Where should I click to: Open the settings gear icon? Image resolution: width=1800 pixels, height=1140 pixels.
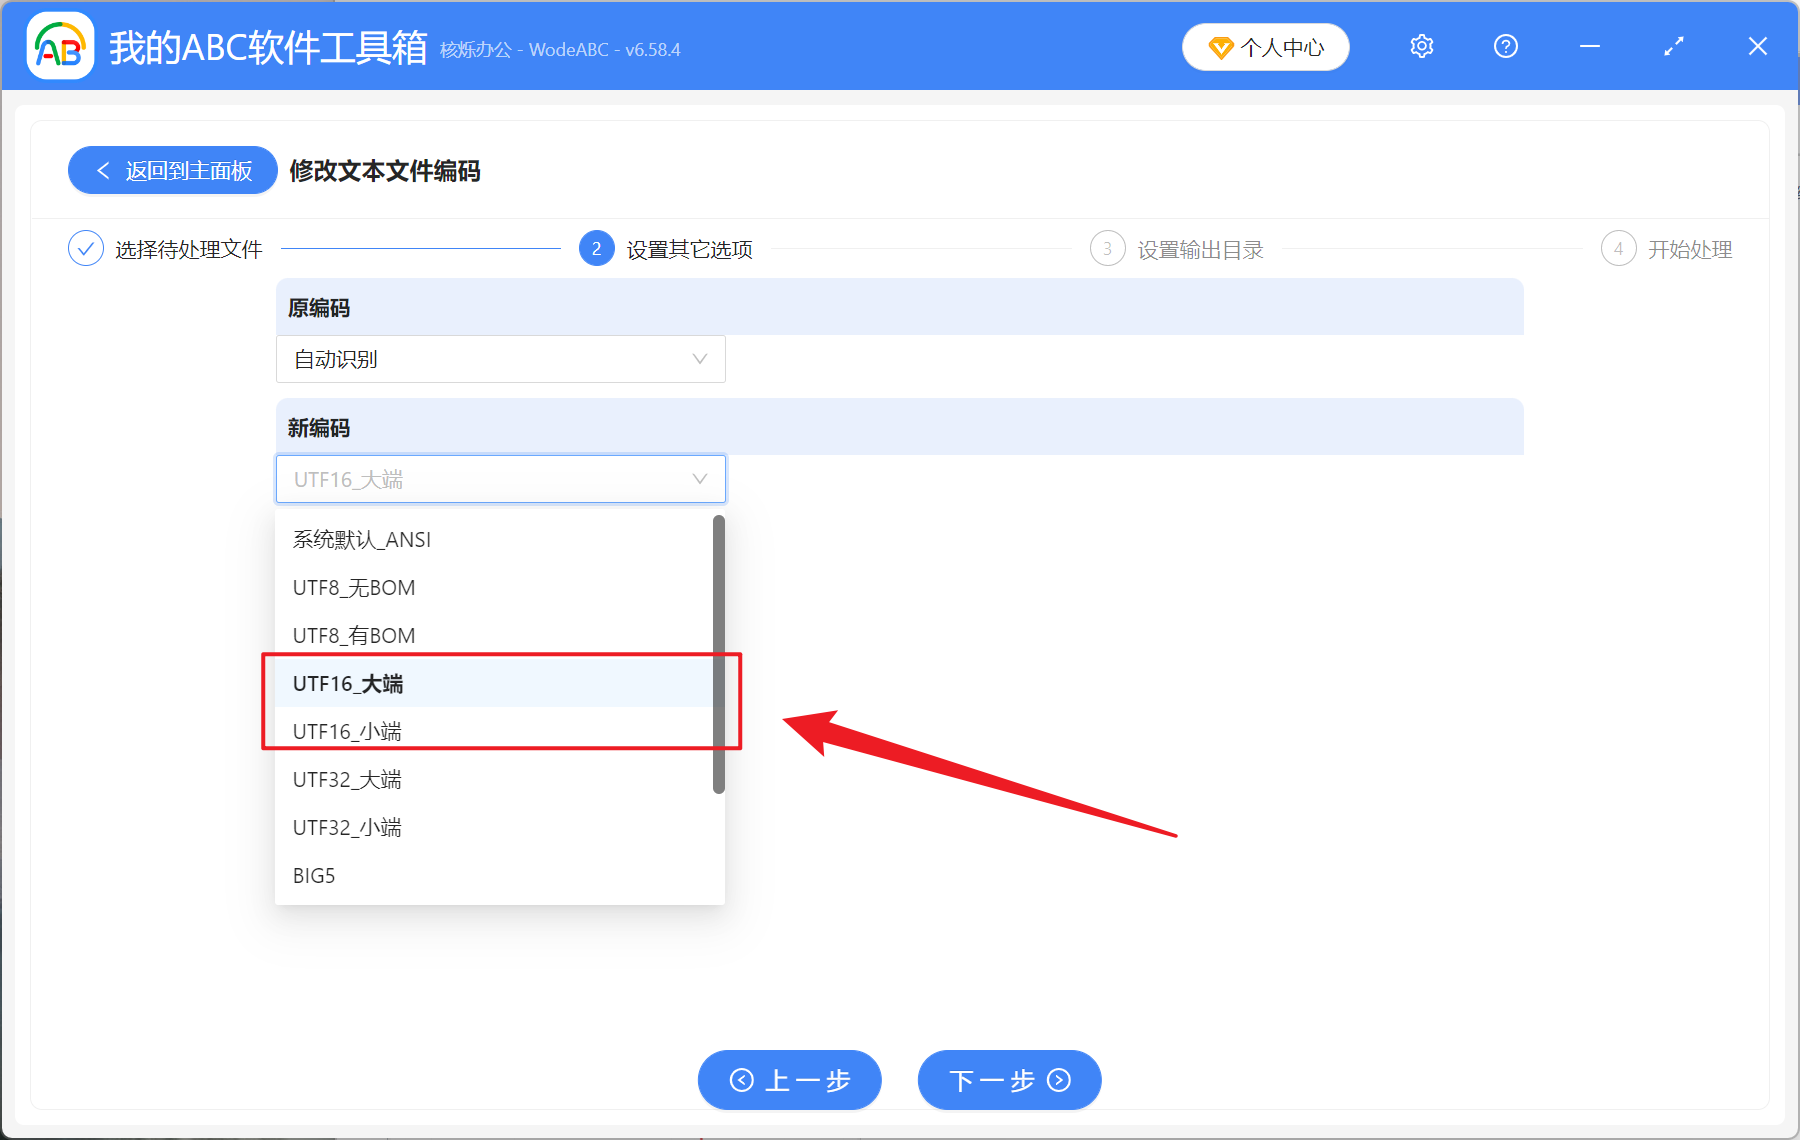1421,46
